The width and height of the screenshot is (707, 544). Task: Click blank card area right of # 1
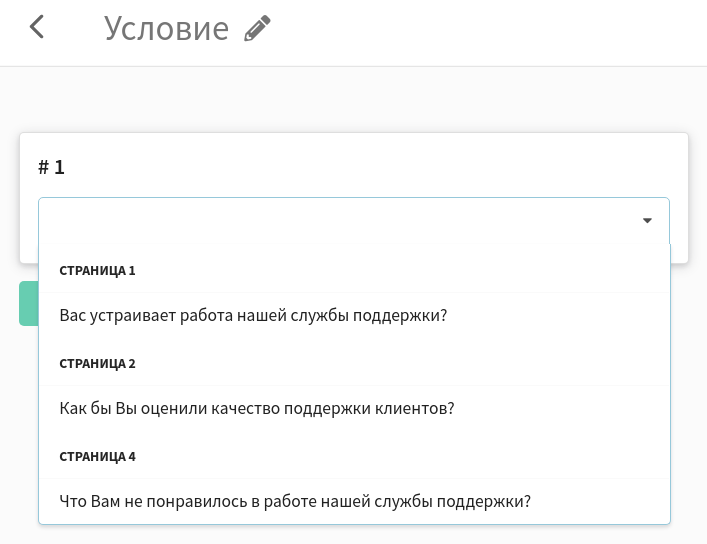click(374, 167)
